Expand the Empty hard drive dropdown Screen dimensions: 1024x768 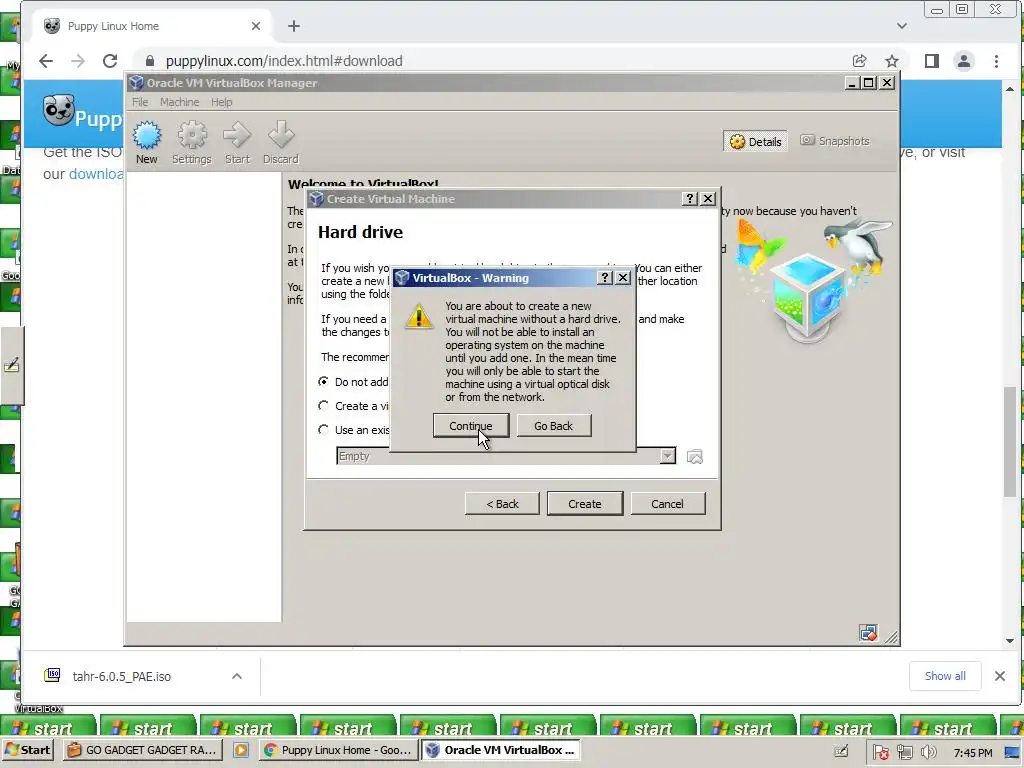(667, 456)
